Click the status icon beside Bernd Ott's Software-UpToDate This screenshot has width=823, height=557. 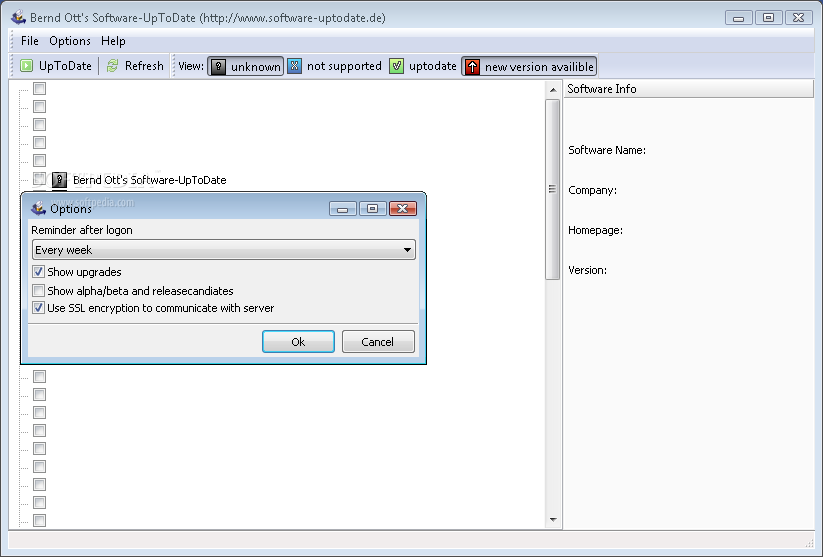tap(59, 180)
